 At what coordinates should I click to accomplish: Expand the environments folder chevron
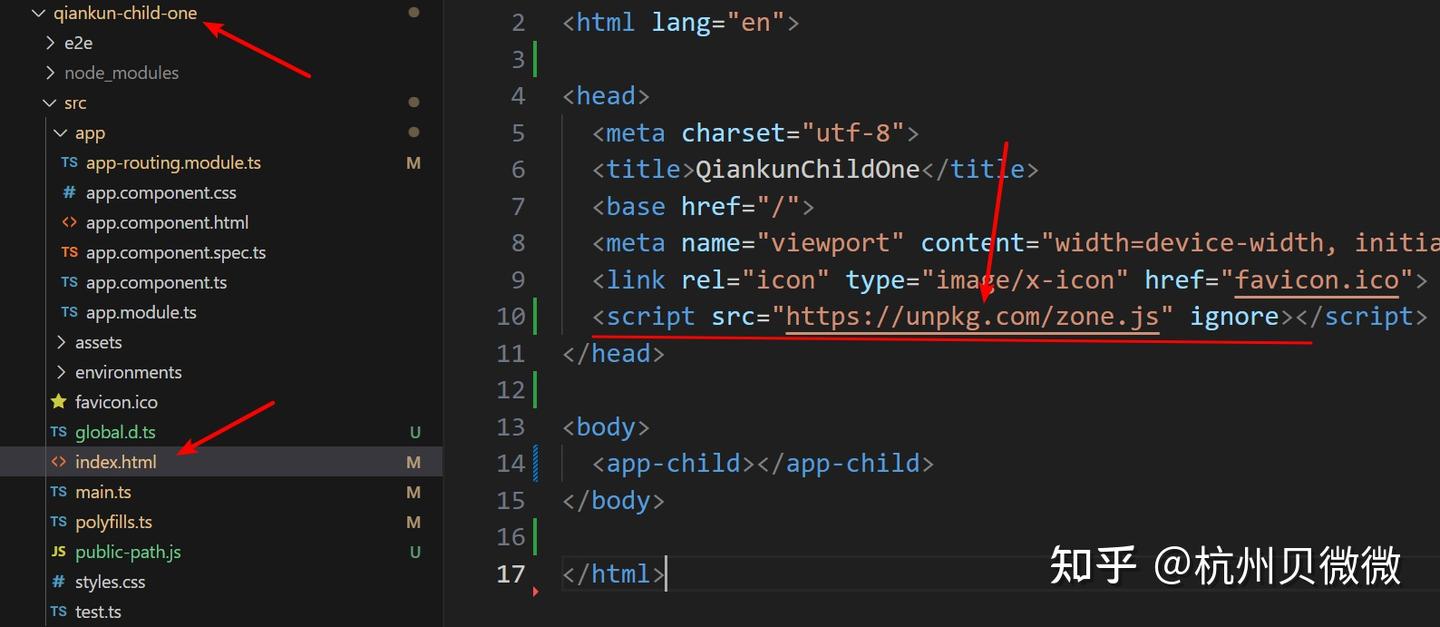point(61,372)
